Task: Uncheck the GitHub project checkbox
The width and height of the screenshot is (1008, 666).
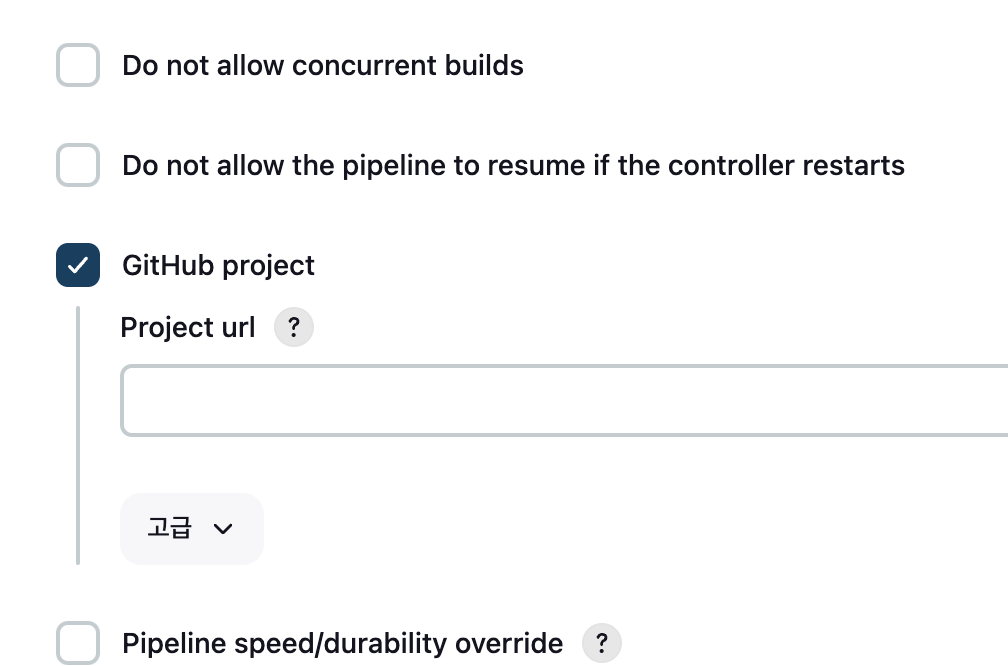Action: point(78,265)
